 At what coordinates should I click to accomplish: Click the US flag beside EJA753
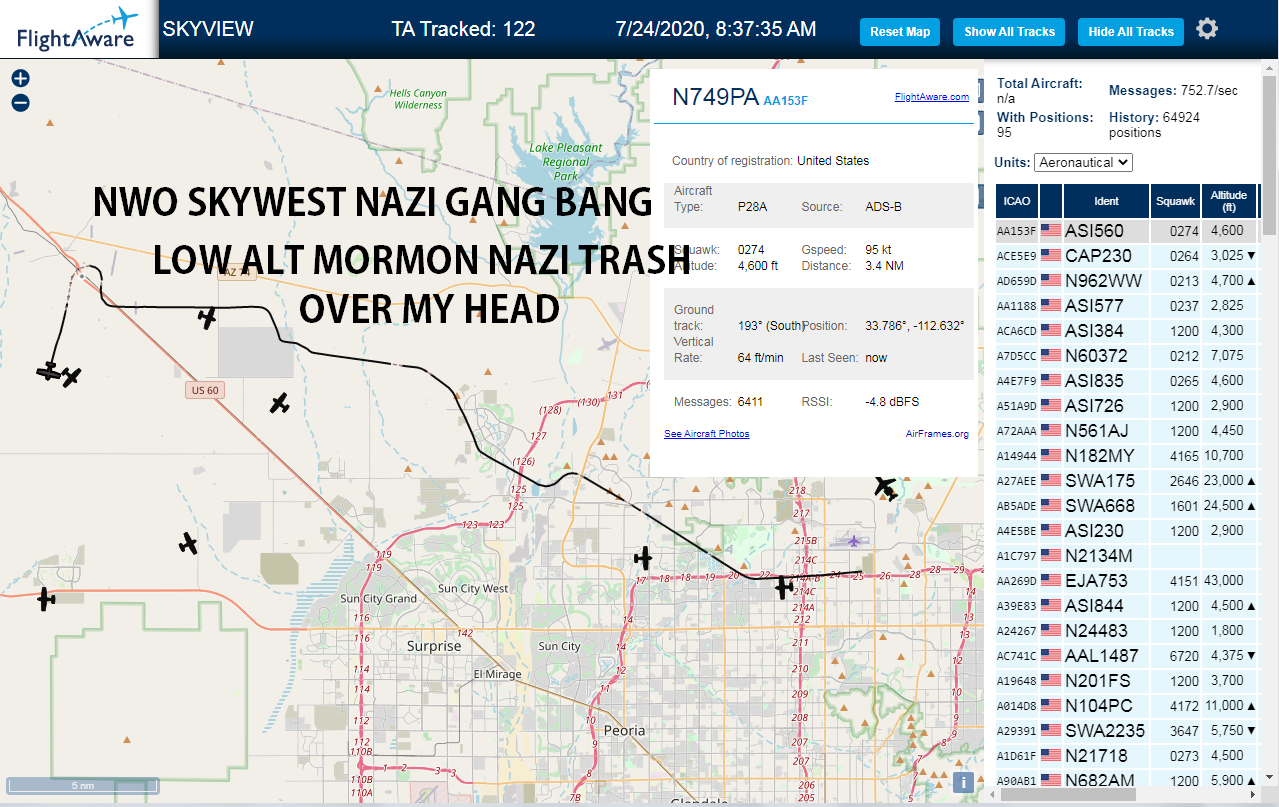pos(1050,581)
